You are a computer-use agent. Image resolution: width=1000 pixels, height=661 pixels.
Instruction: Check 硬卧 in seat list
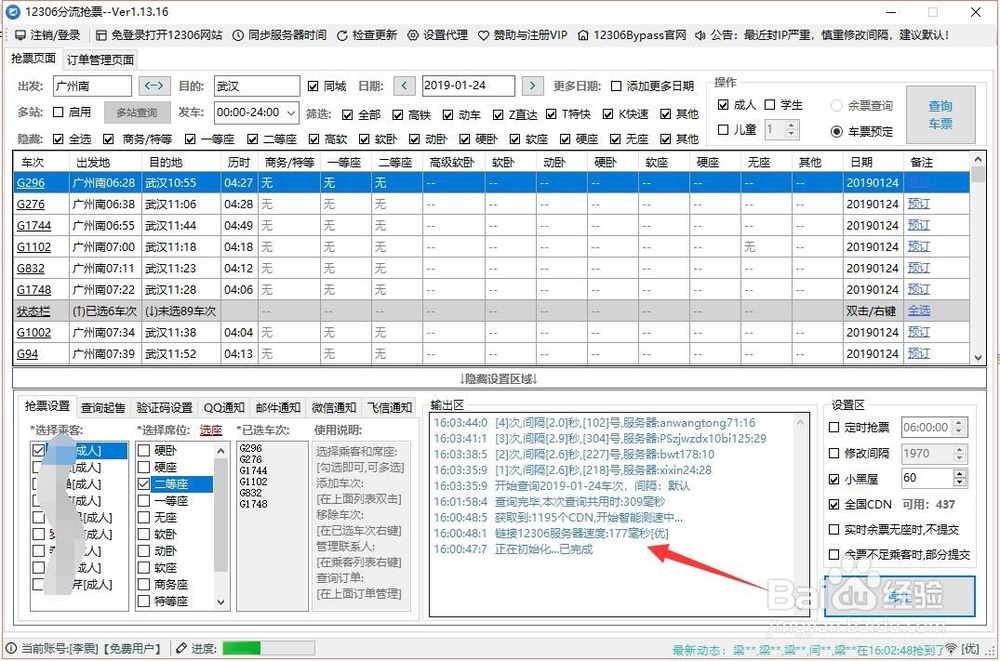pyautogui.click(x=144, y=450)
